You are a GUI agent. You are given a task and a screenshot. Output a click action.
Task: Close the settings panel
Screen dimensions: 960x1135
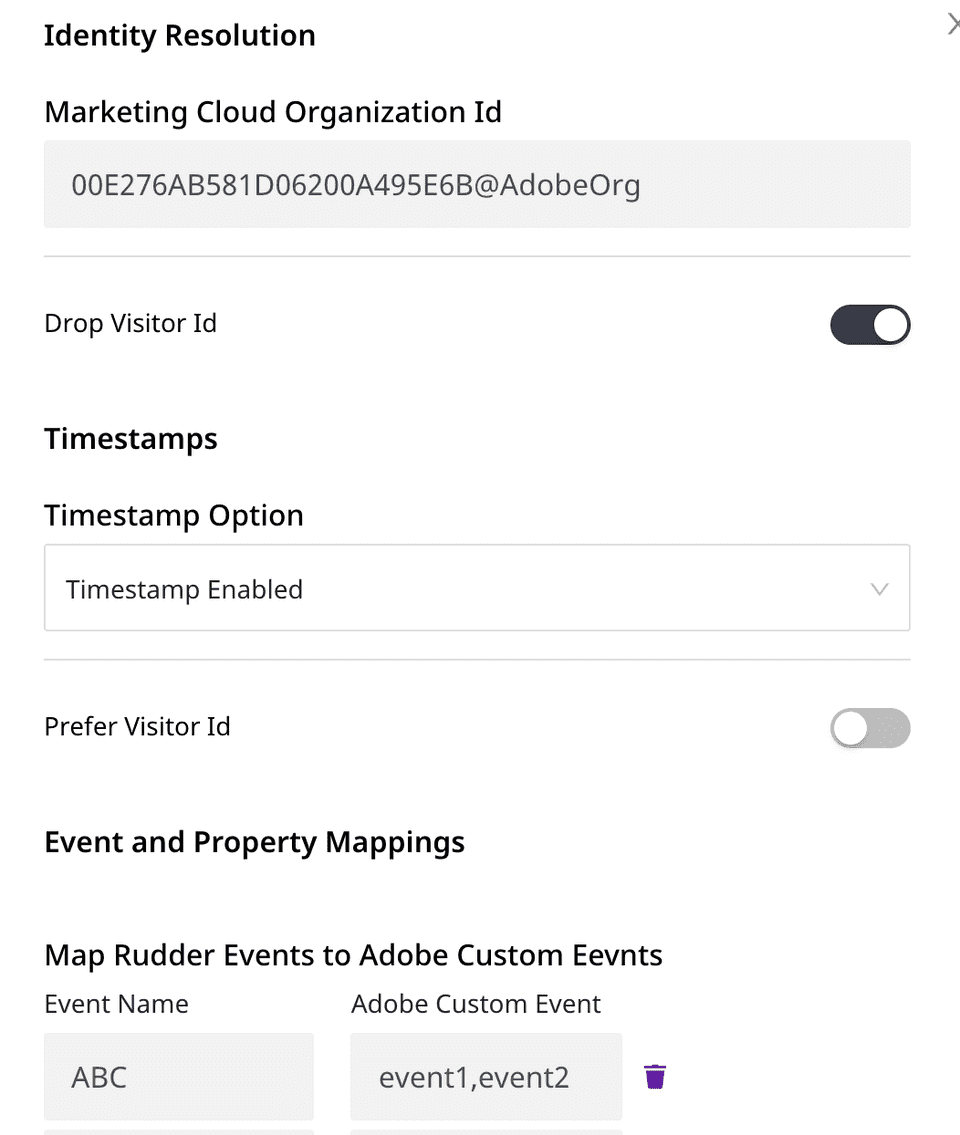pyautogui.click(x=953, y=25)
